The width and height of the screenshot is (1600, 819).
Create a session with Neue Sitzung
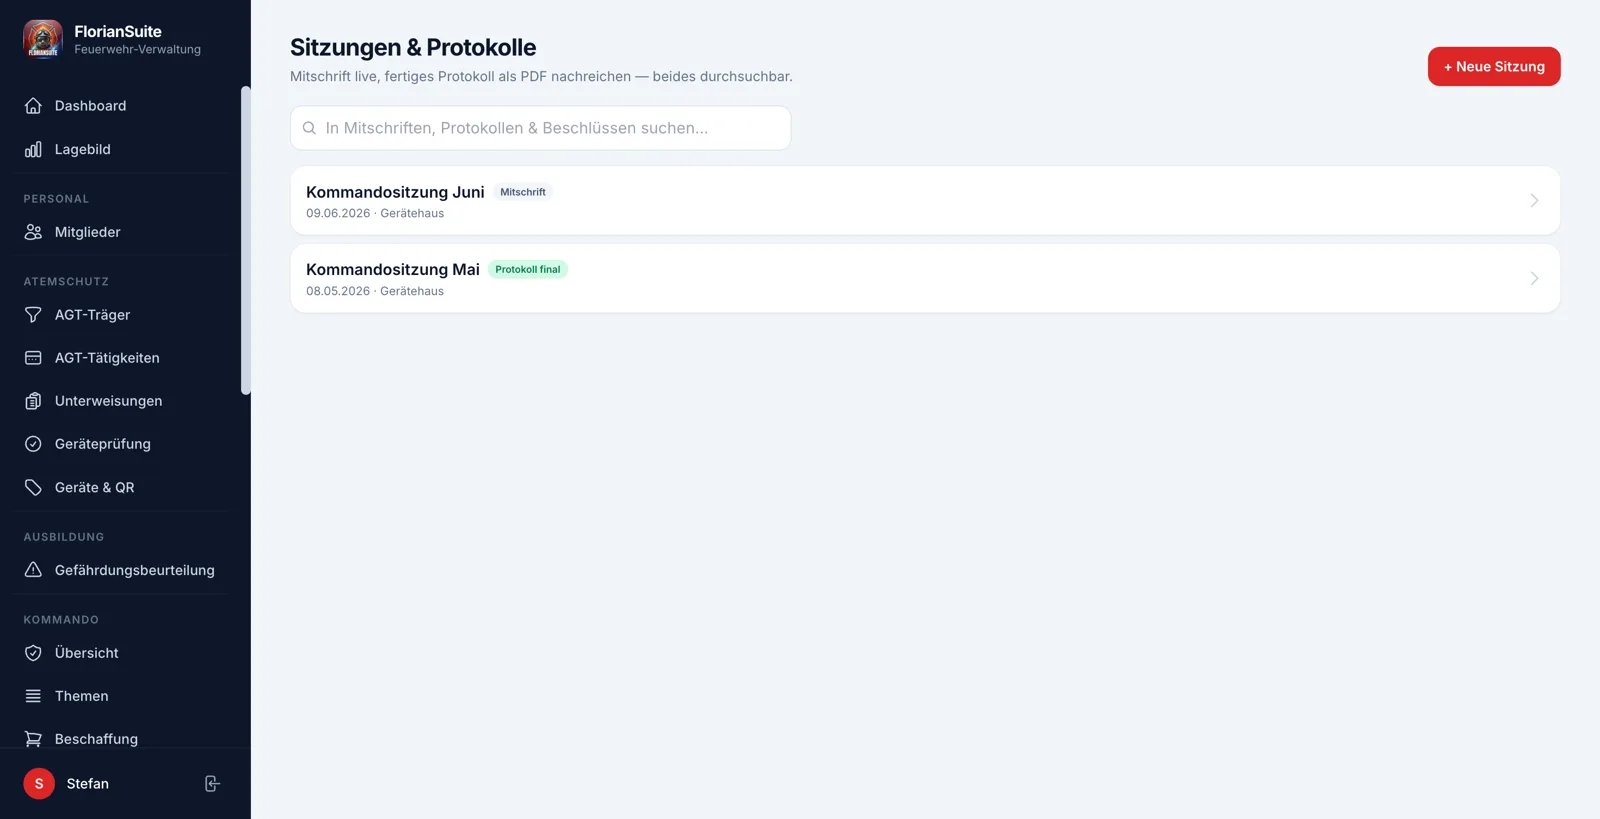pyautogui.click(x=1494, y=67)
